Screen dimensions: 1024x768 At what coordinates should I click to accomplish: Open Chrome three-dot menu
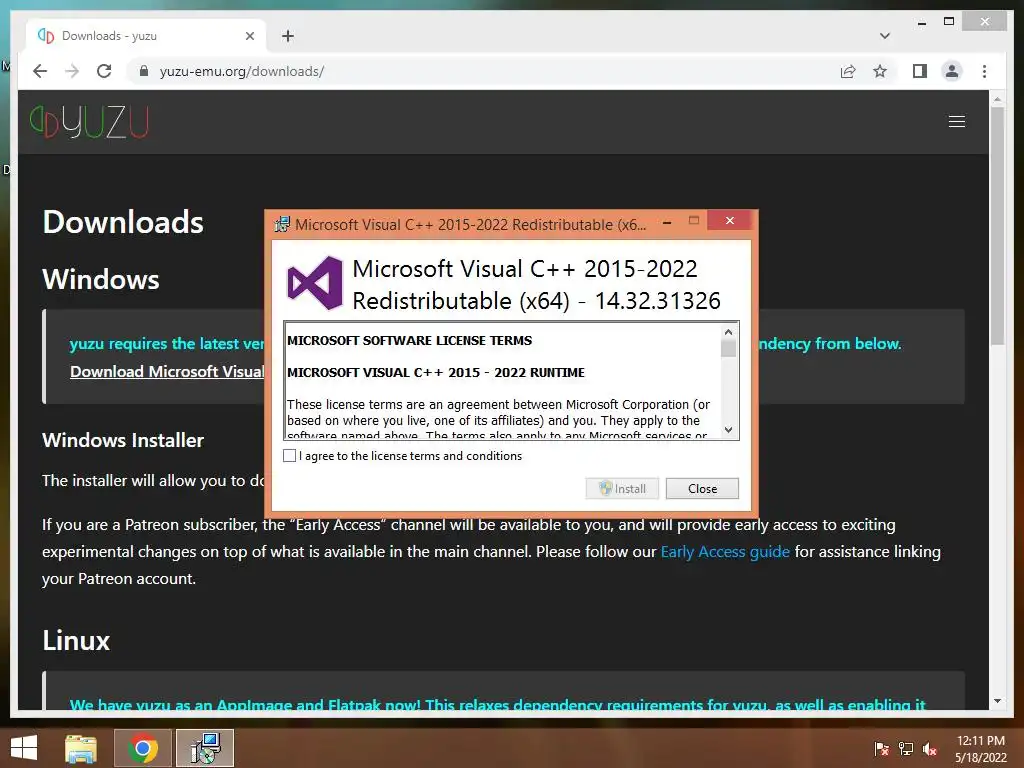[984, 71]
